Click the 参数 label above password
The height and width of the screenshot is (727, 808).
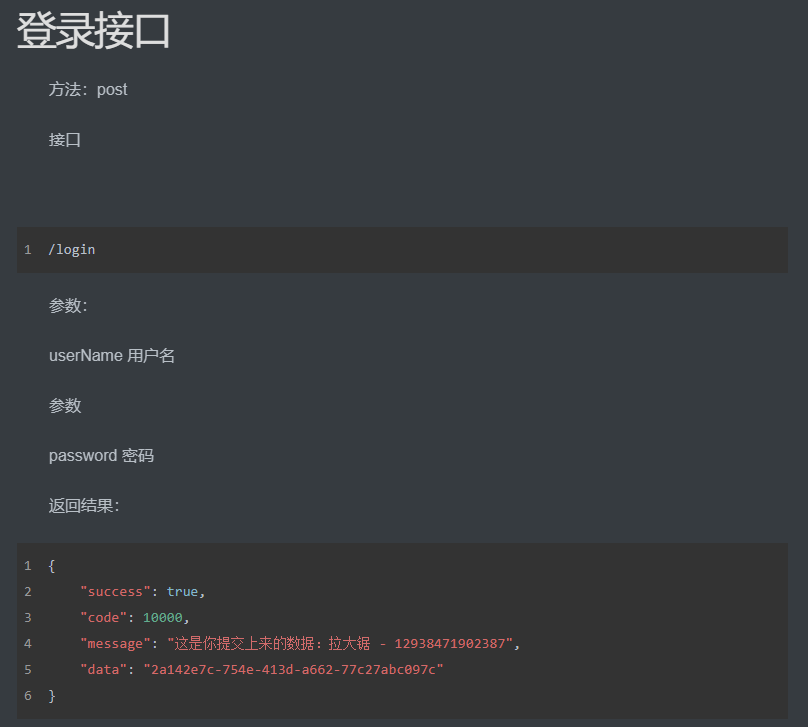pyautogui.click(x=65, y=405)
